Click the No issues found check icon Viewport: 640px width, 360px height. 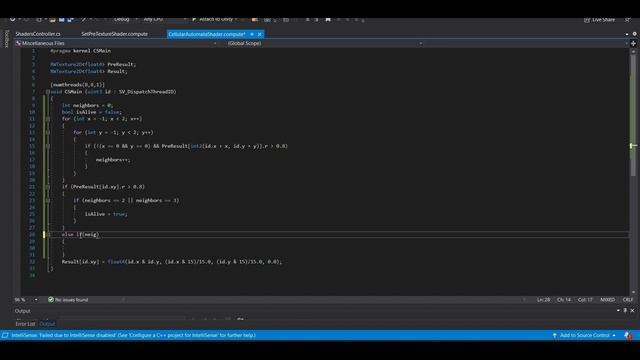pyautogui.click(x=51, y=300)
